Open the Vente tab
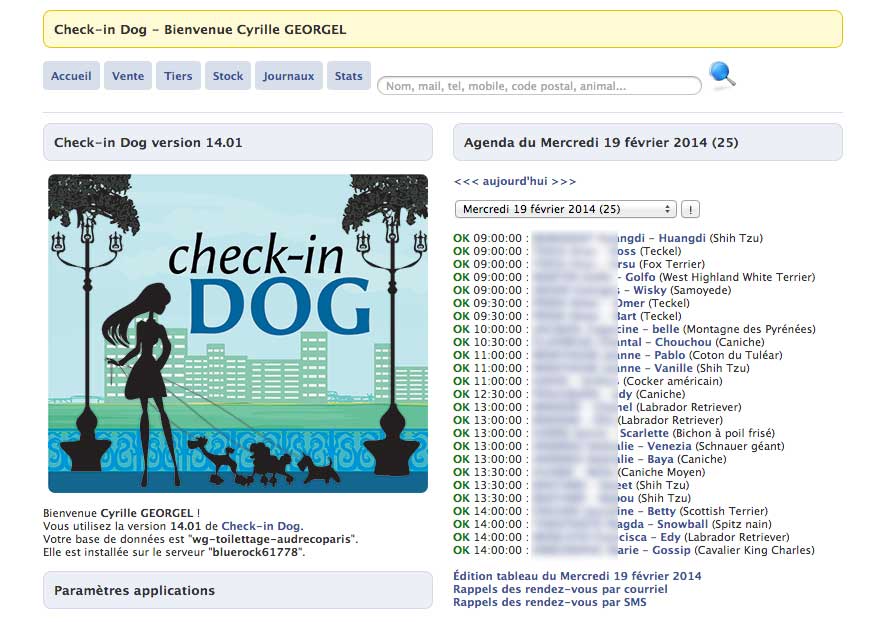This screenshot has width=880, height=622. [128, 76]
